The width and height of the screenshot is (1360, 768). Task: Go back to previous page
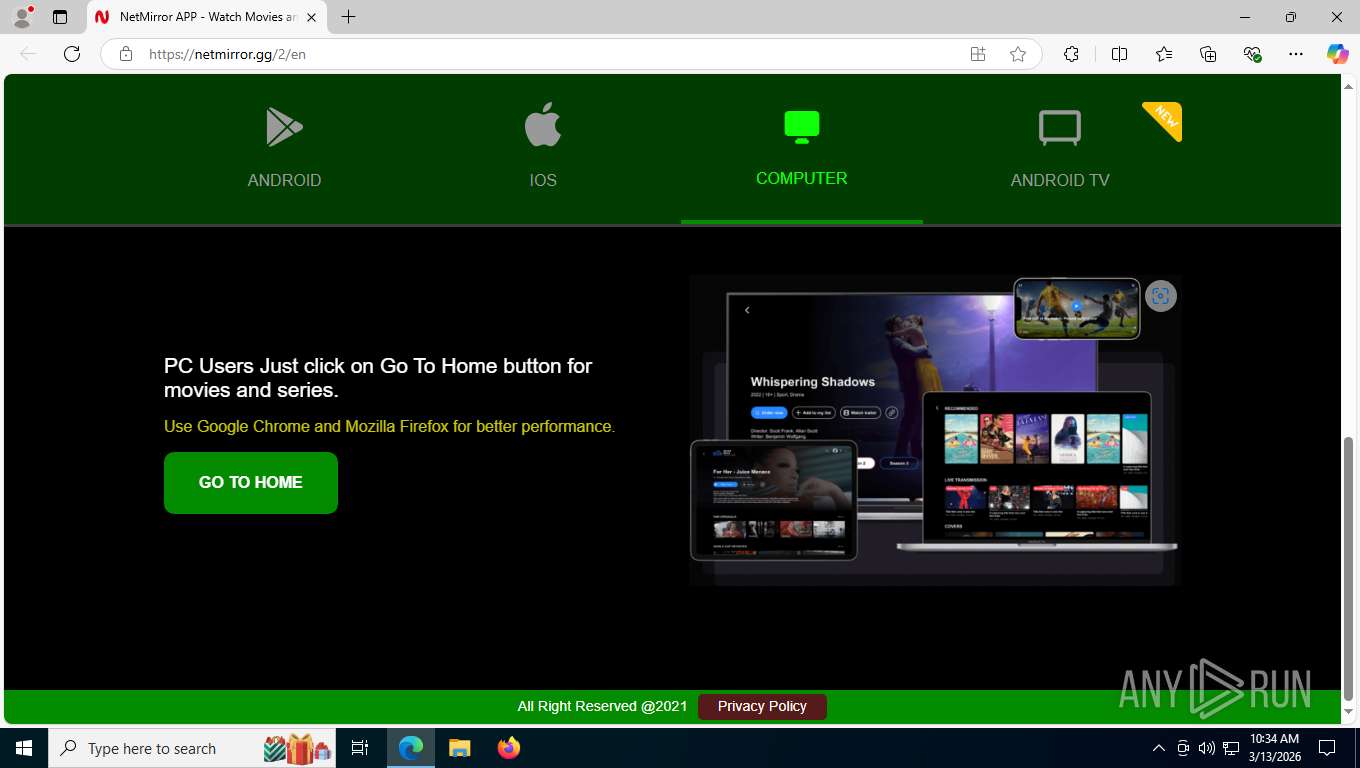coord(28,54)
